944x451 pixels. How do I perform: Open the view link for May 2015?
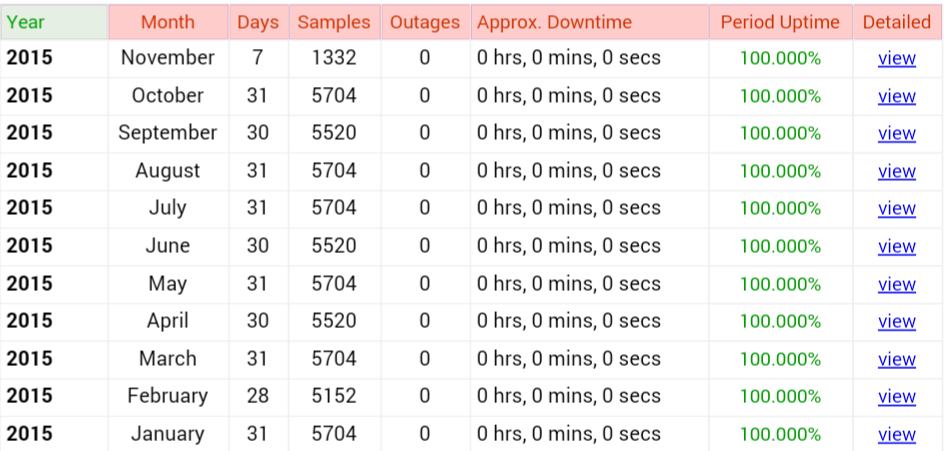(896, 284)
